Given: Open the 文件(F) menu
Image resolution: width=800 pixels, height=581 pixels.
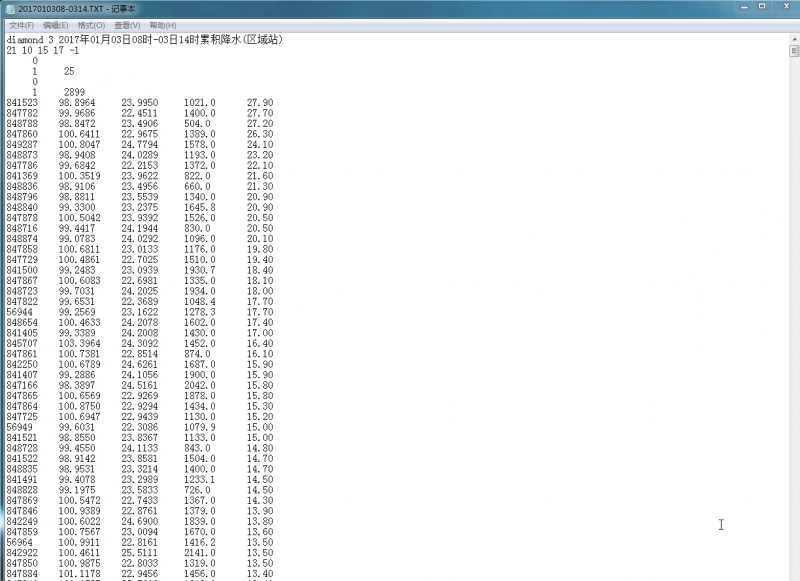Looking at the screenshot, I should [x=21, y=25].
